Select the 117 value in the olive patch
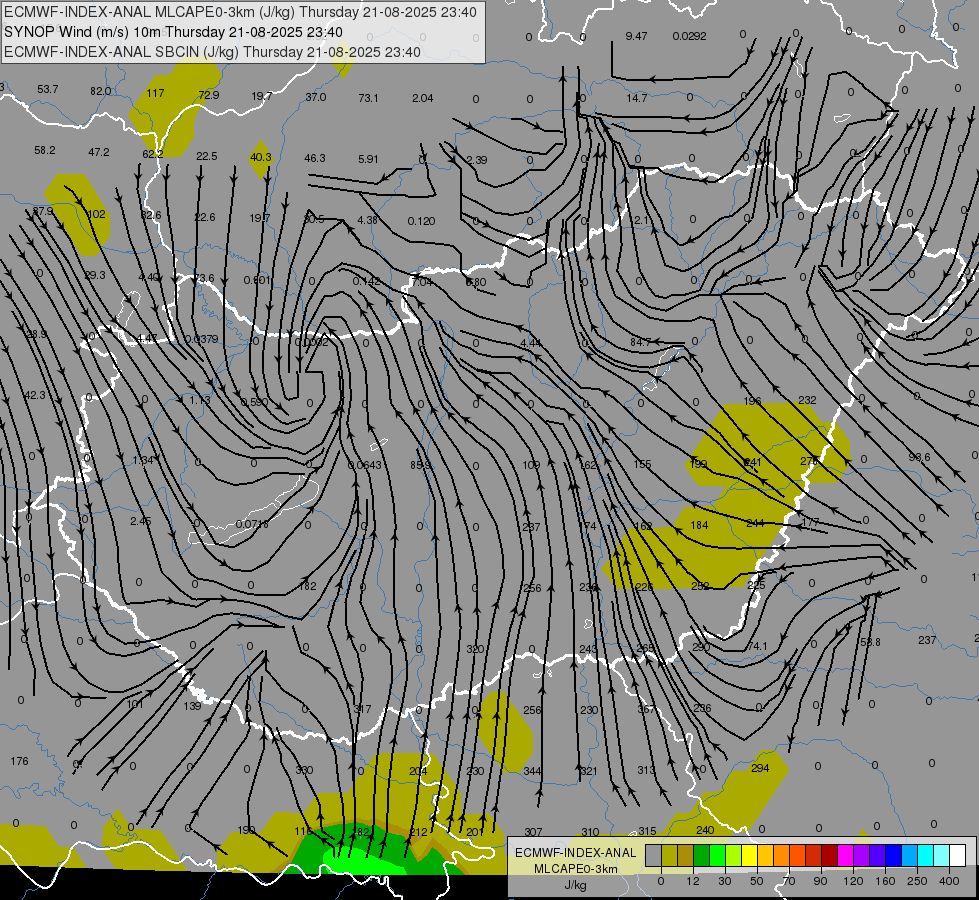The width and height of the screenshot is (979, 900). click(x=155, y=93)
